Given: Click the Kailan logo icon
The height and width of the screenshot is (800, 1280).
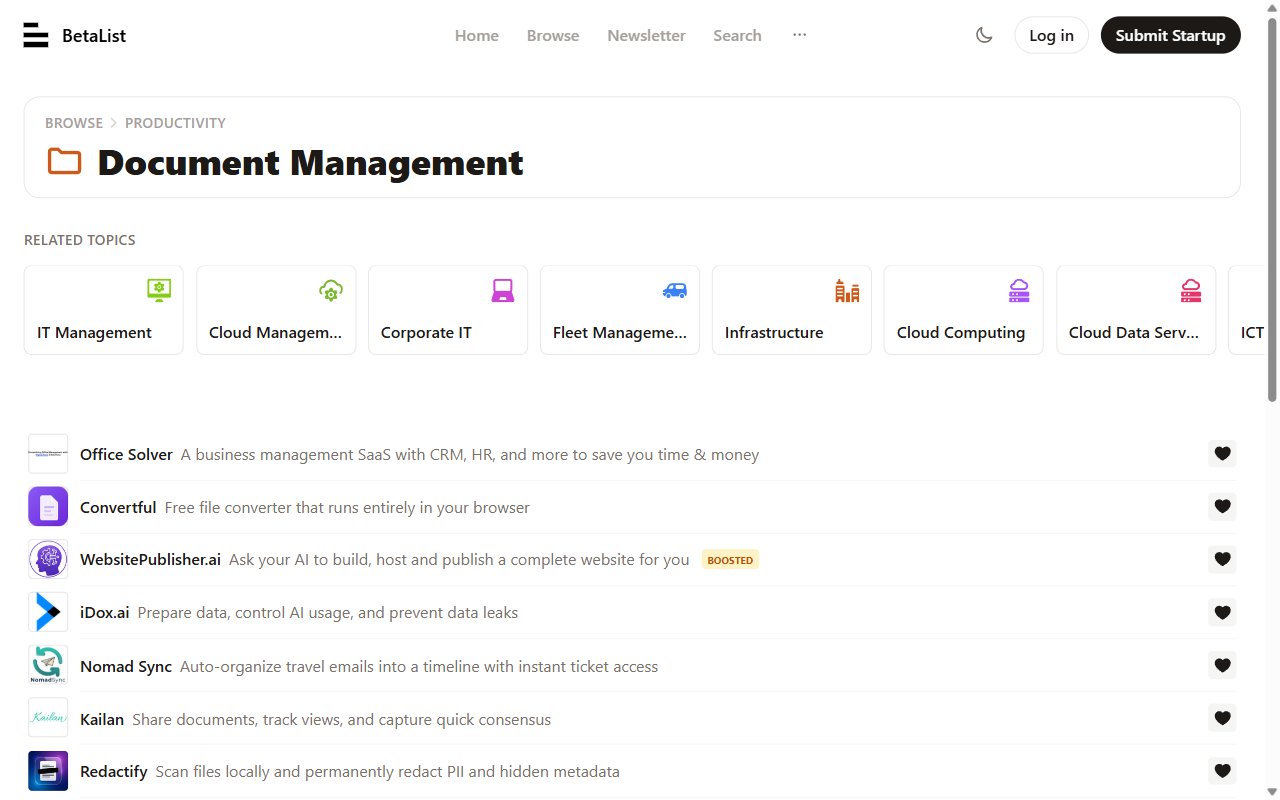Looking at the screenshot, I should (48, 718).
